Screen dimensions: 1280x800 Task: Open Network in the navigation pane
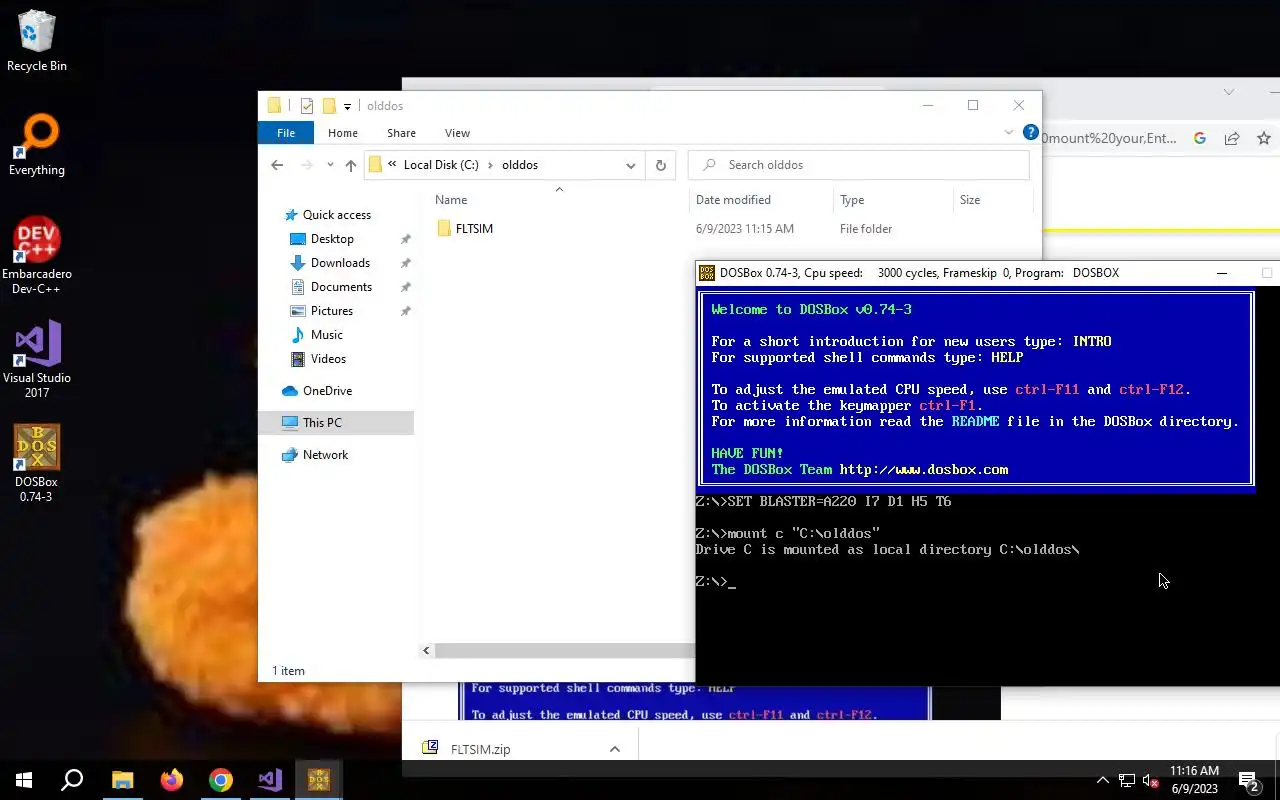coord(325,455)
